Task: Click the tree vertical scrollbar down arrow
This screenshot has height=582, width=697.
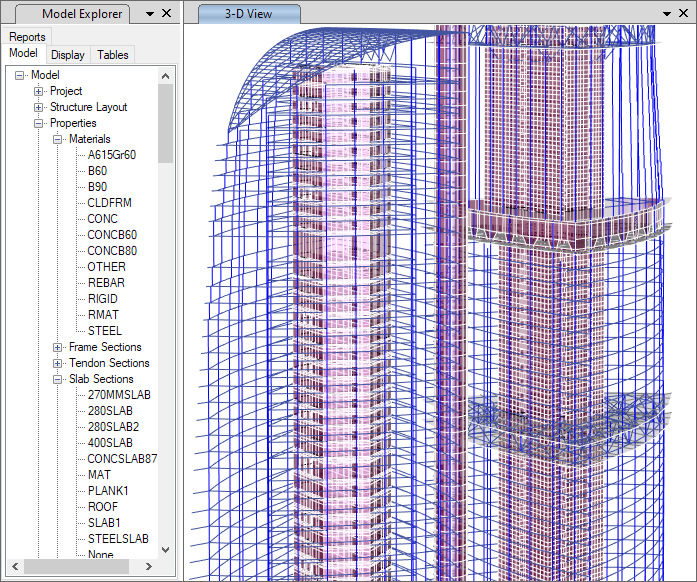Action: coord(165,552)
